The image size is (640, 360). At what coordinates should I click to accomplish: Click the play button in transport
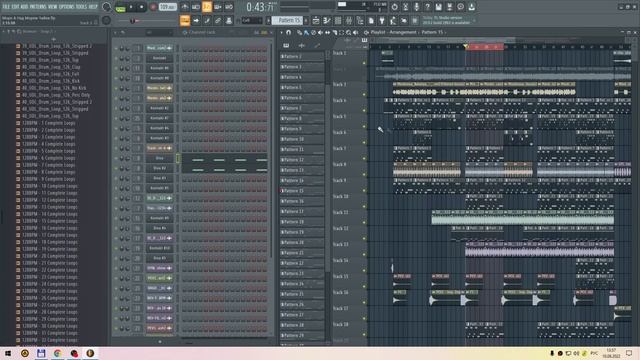[131, 7]
